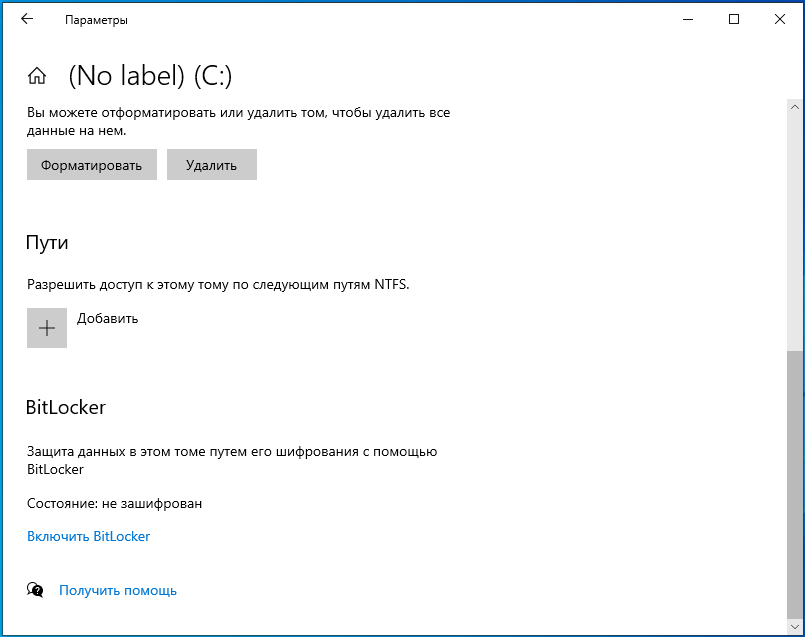Click the BitLocker section heading
Screen dimensions: 805x637
point(66,407)
